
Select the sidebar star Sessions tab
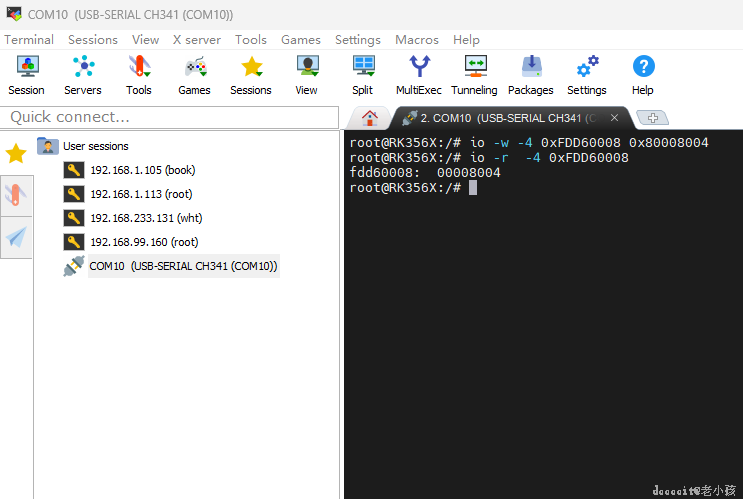click(x=16, y=153)
